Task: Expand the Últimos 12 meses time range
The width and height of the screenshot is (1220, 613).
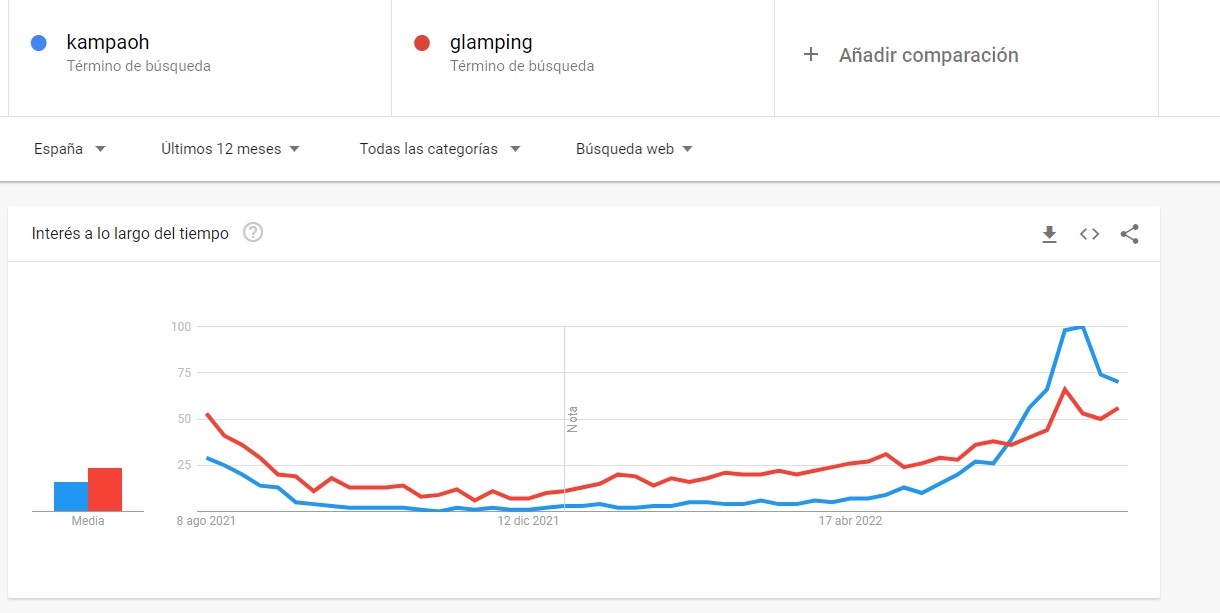Action: click(x=230, y=149)
